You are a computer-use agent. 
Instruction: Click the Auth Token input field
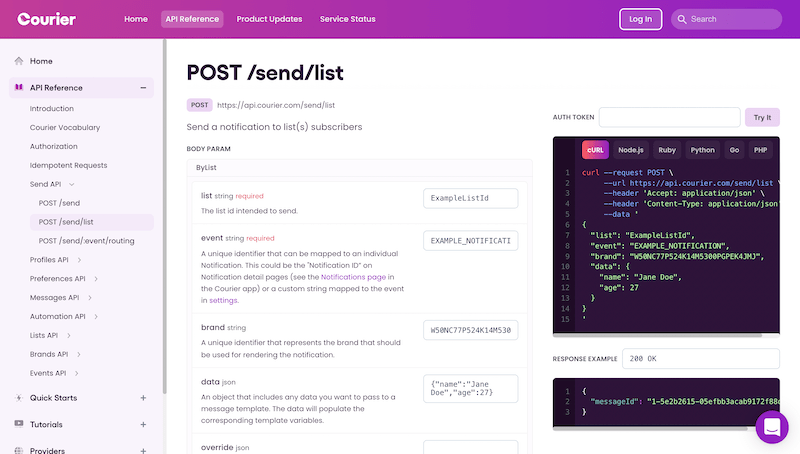point(670,117)
